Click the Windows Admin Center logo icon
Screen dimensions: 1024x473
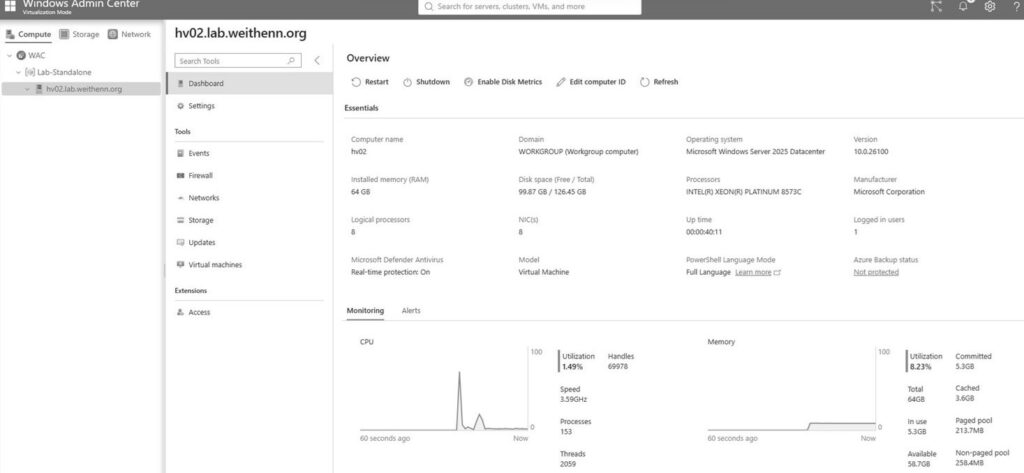coord(10,6)
